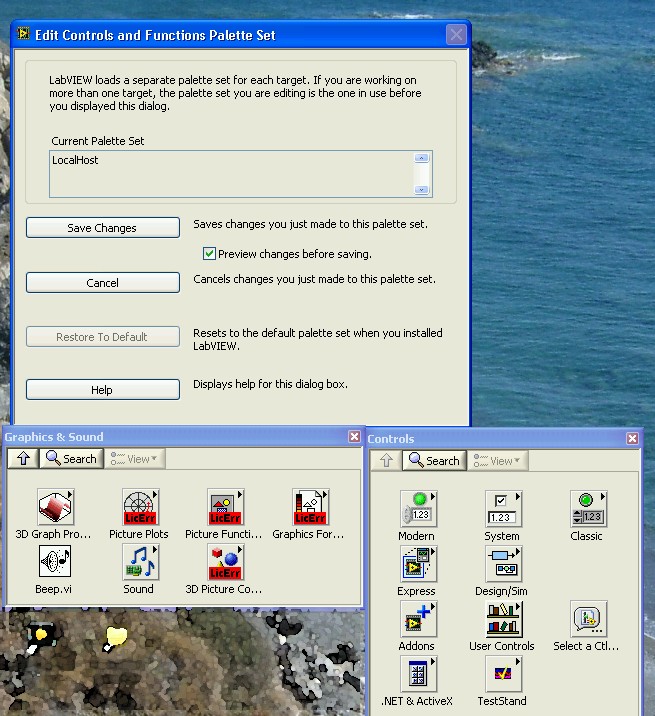
Task: Open the Graphics Formats palette icon
Action: (310, 507)
